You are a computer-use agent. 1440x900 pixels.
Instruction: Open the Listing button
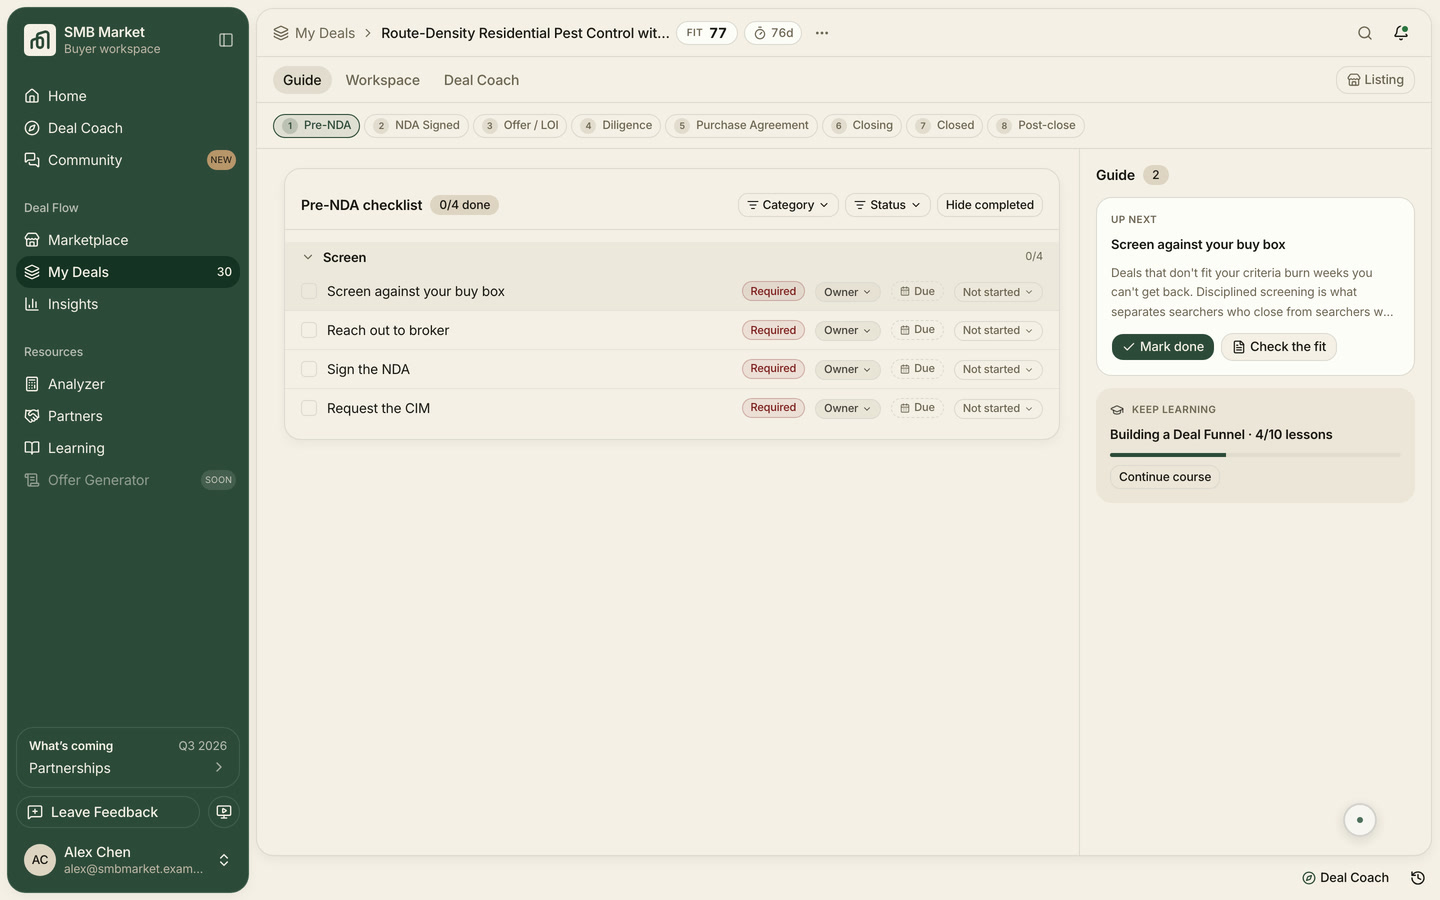coord(1375,80)
